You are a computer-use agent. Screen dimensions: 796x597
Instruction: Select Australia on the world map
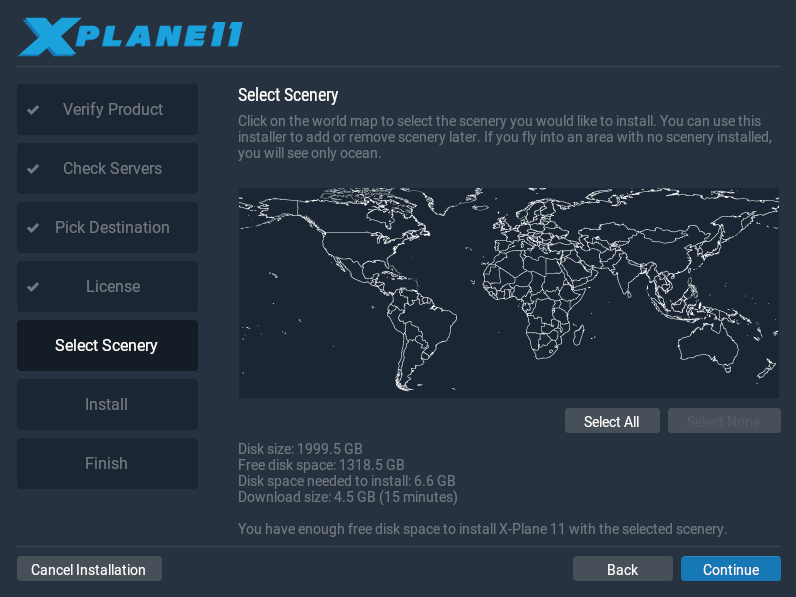click(708, 348)
